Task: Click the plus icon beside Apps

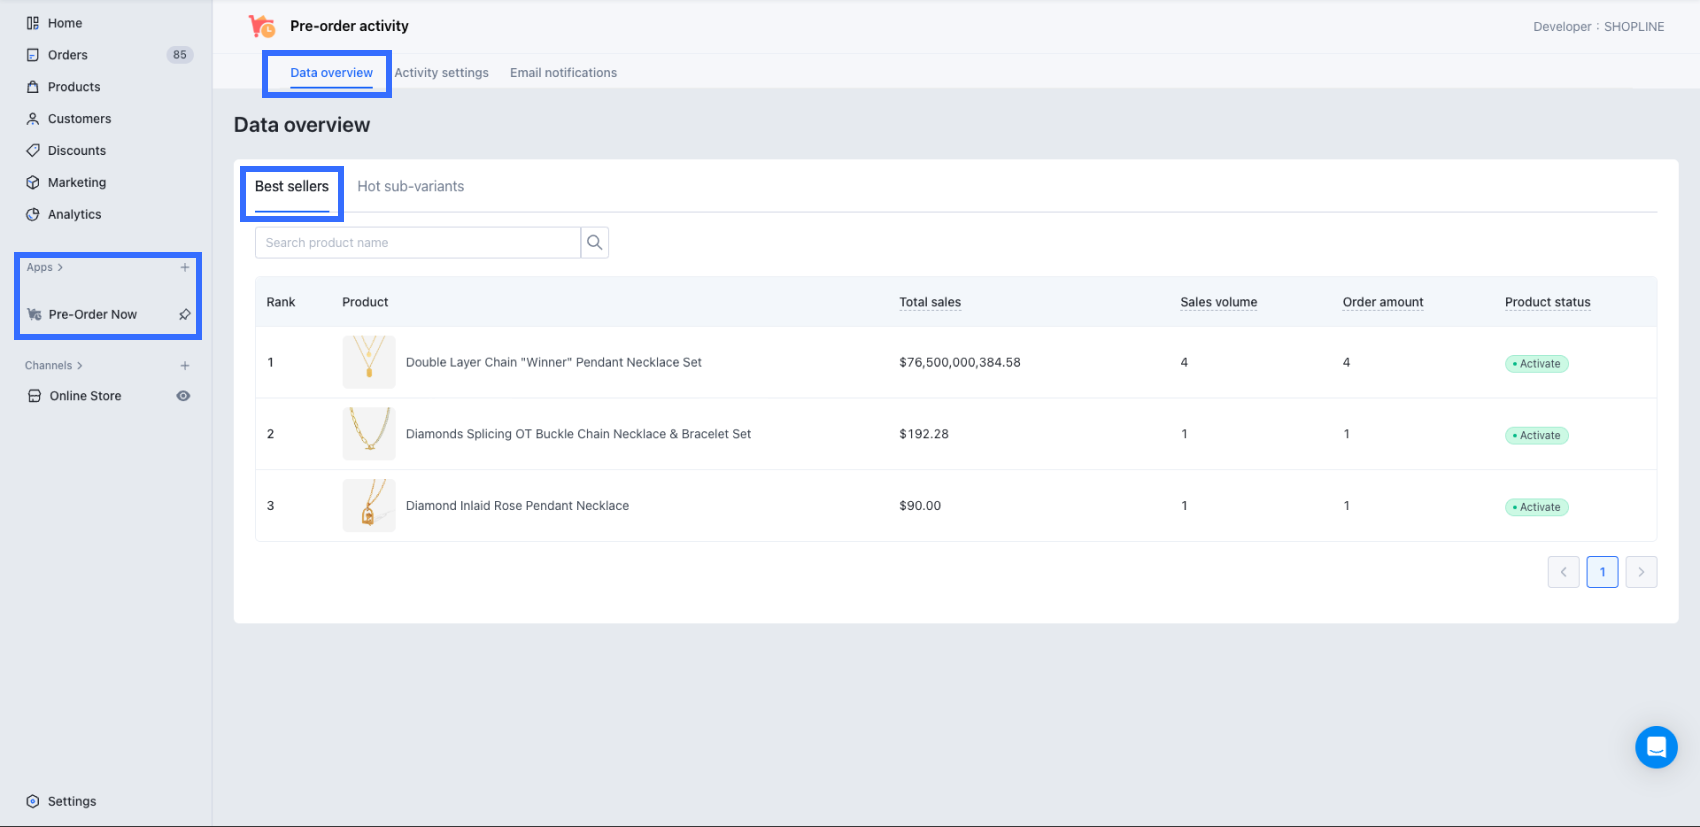Action: coord(184,267)
